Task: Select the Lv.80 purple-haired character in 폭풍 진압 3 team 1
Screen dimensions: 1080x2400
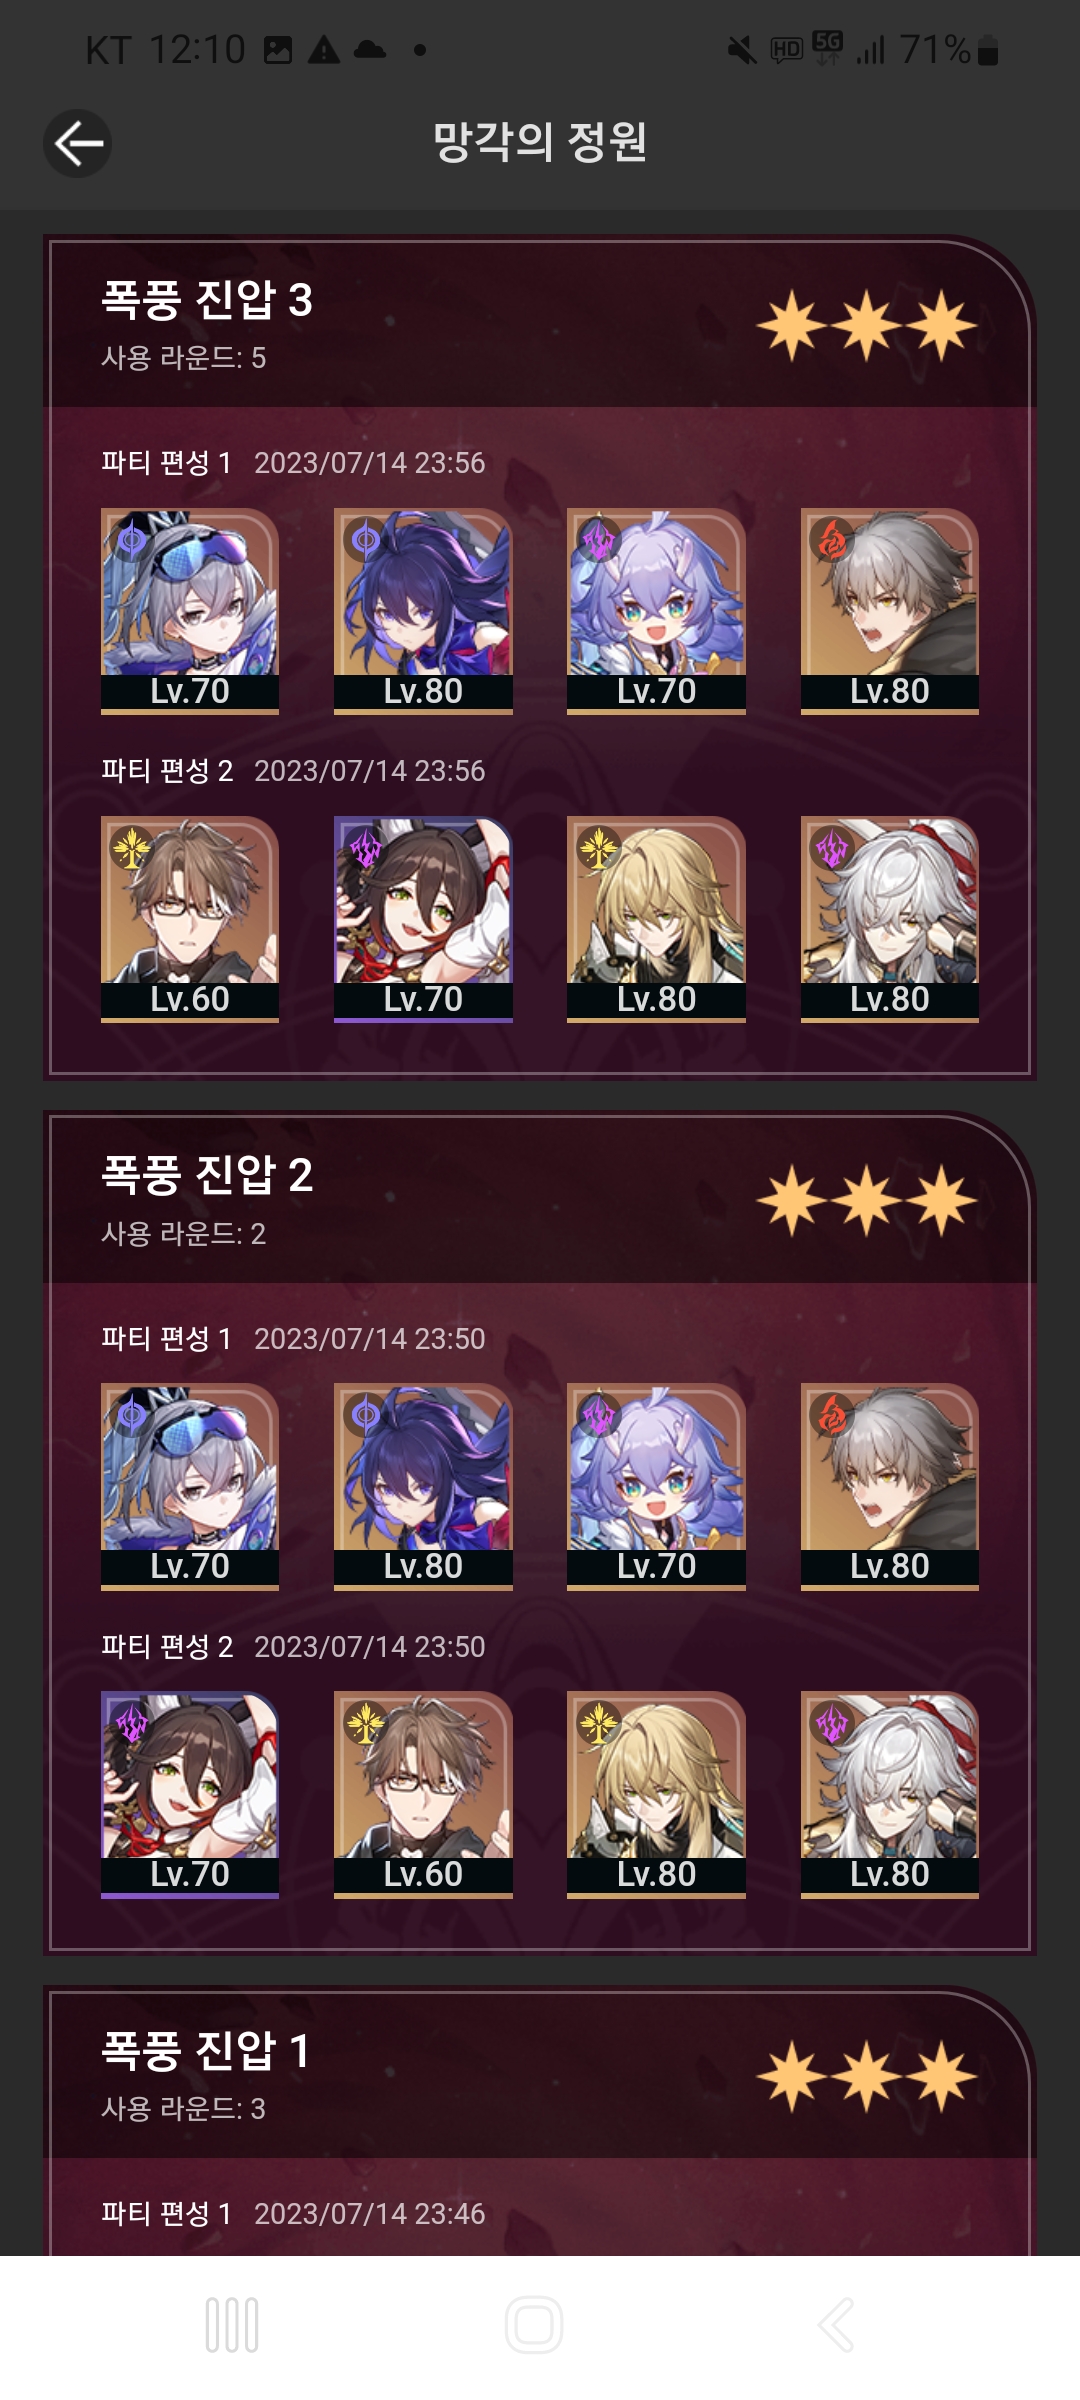Action: pyautogui.click(x=423, y=611)
